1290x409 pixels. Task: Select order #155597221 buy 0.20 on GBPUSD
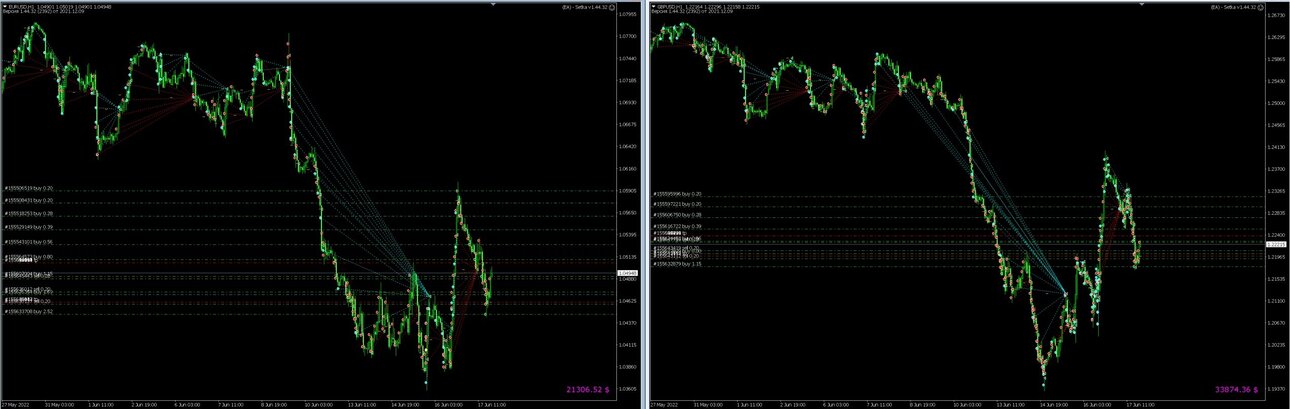tap(678, 204)
